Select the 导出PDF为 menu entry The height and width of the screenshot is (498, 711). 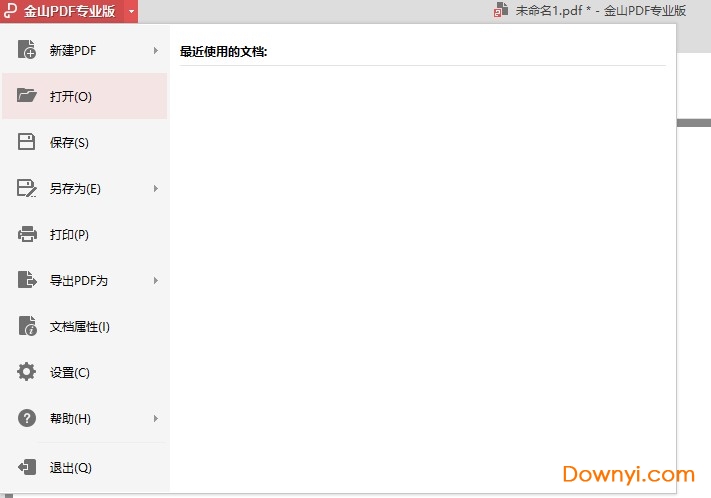[85, 280]
